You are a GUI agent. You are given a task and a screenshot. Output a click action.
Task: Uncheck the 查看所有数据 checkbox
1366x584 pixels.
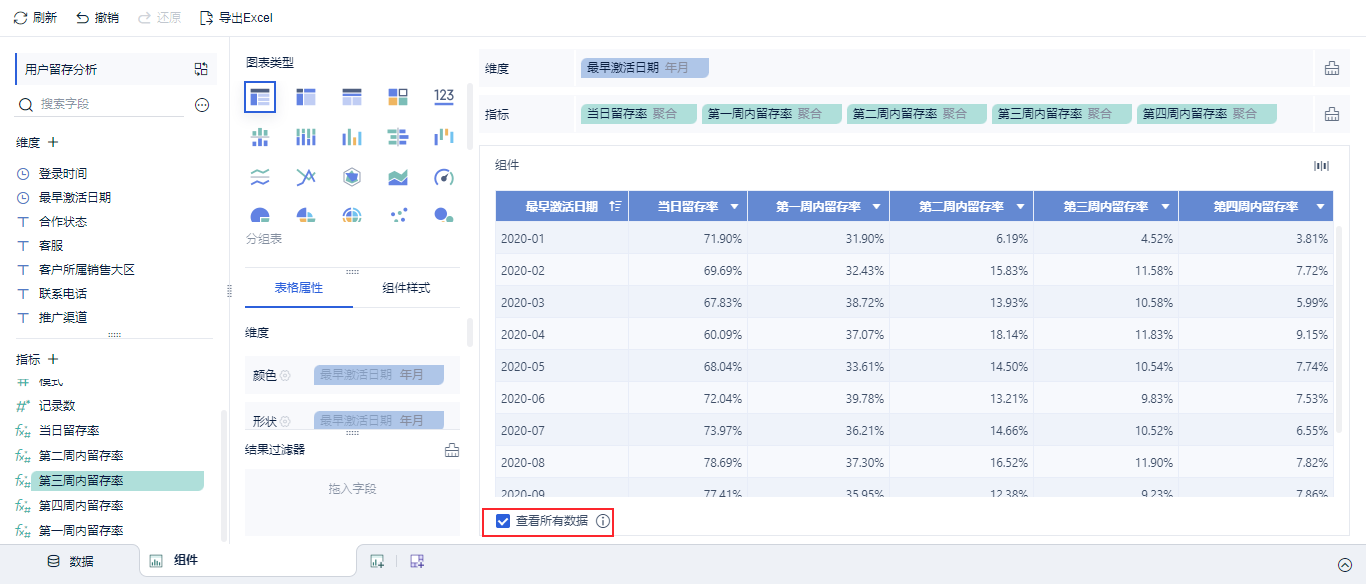pos(503,521)
